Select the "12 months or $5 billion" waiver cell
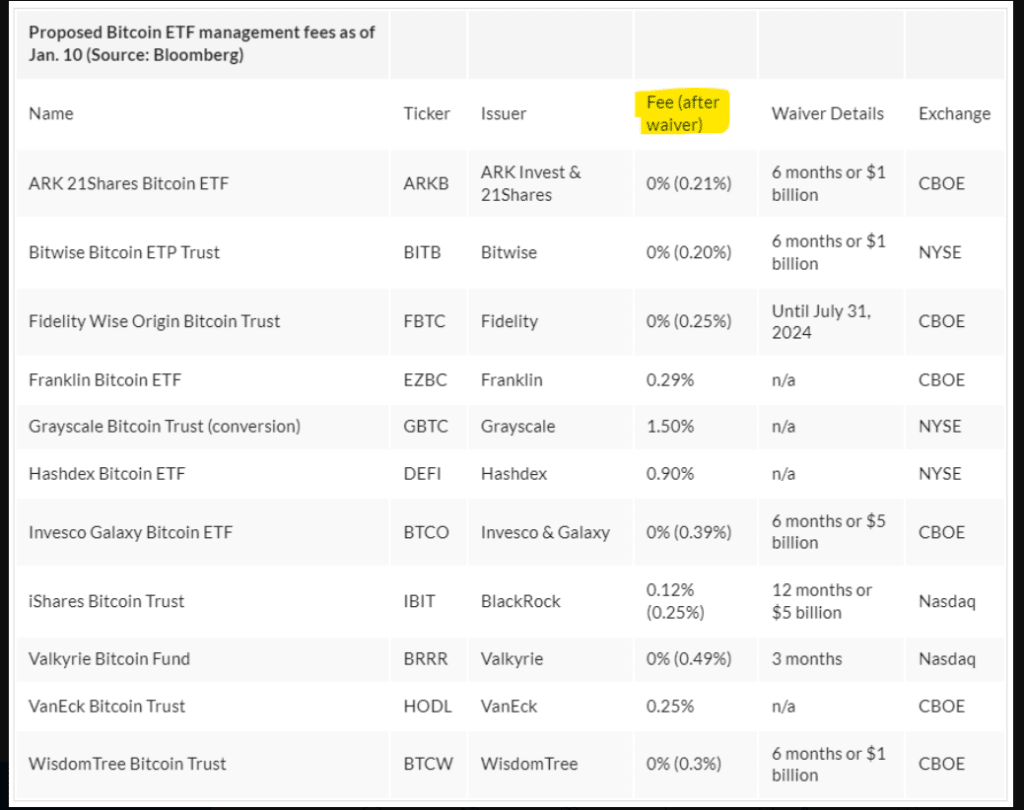The height and width of the screenshot is (810, 1024). [x=821, y=601]
